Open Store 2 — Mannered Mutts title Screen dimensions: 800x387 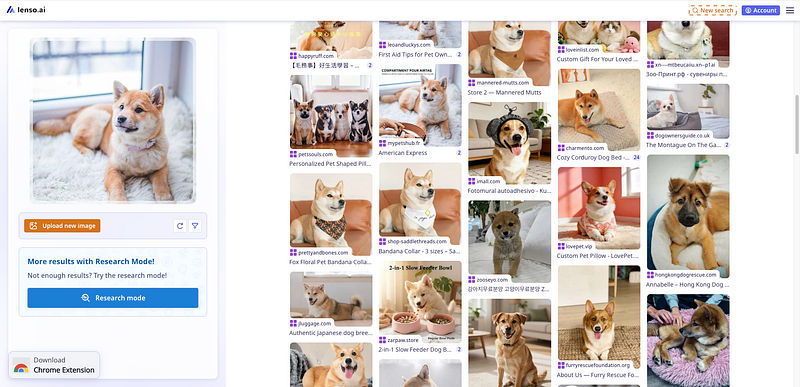tap(504, 93)
